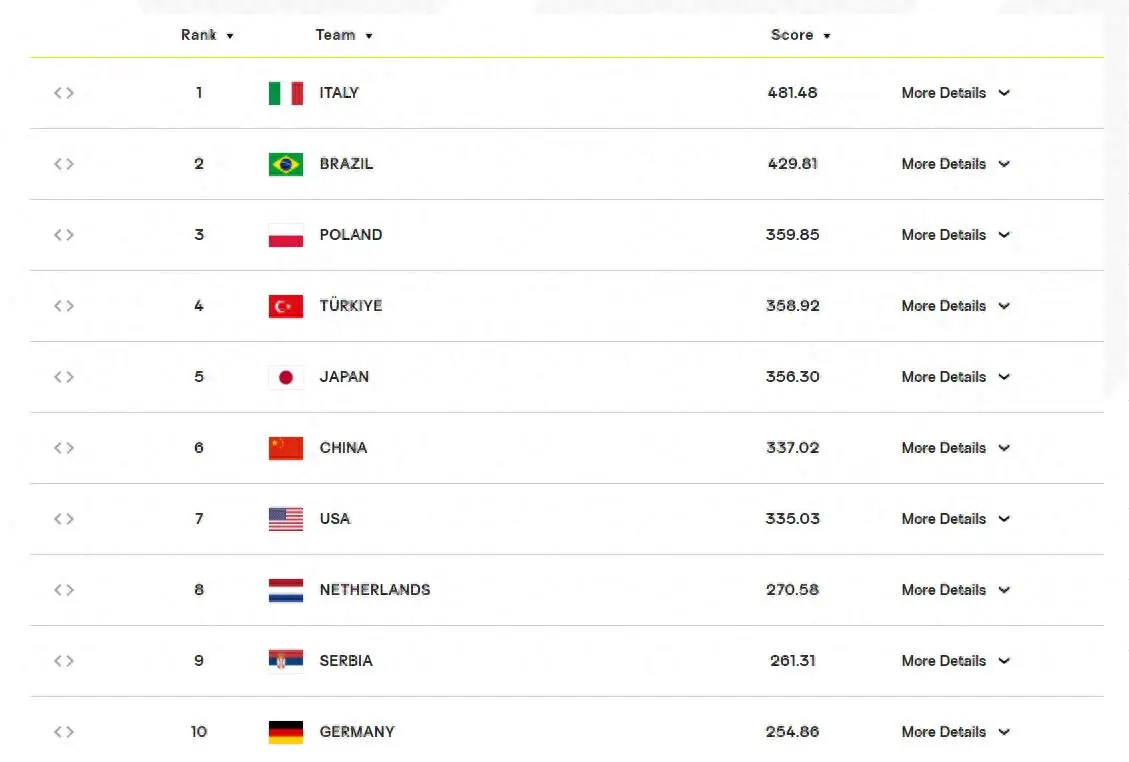The image size is (1129, 762).
Task: Sort table by Rank column
Action: 207,35
